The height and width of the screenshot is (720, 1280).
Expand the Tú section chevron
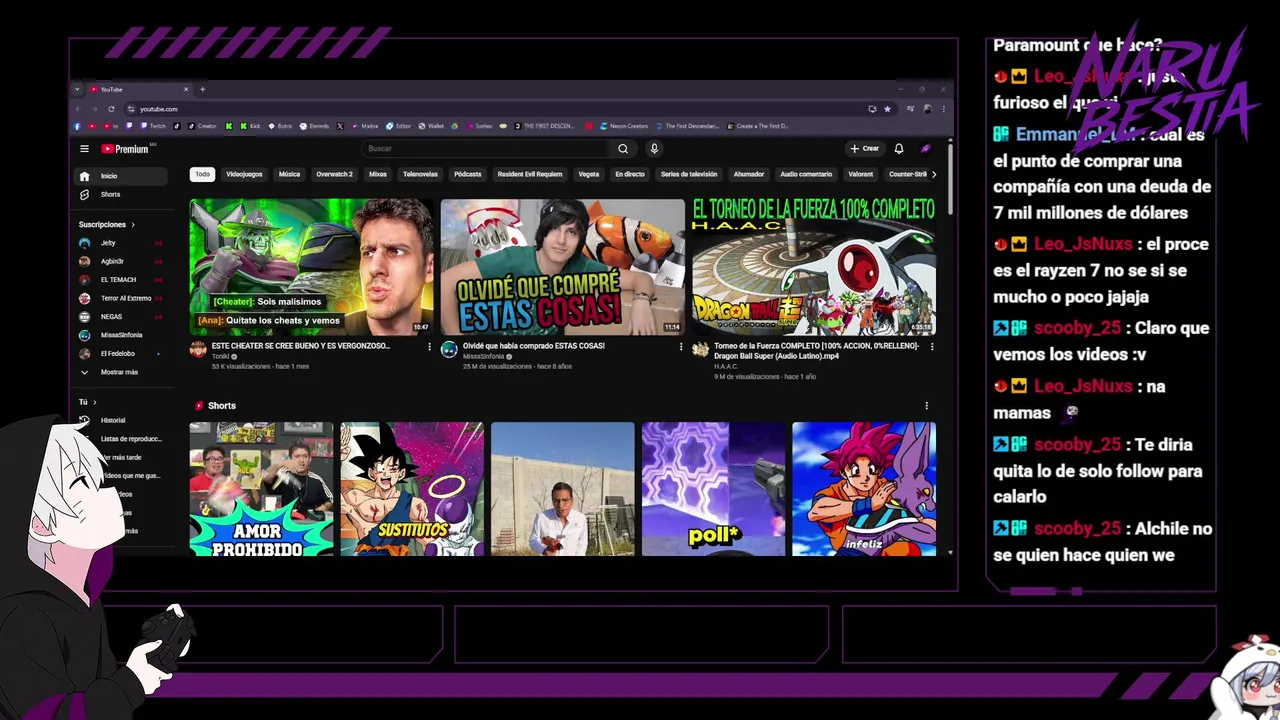94,402
